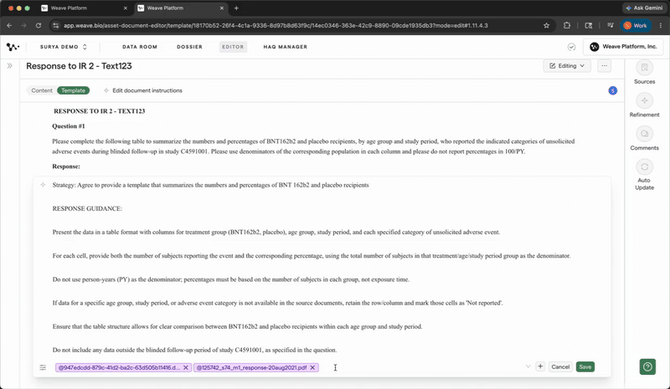Bookmark this page with the star icon
Screen dimensions: 670x389
click(x=547, y=26)
